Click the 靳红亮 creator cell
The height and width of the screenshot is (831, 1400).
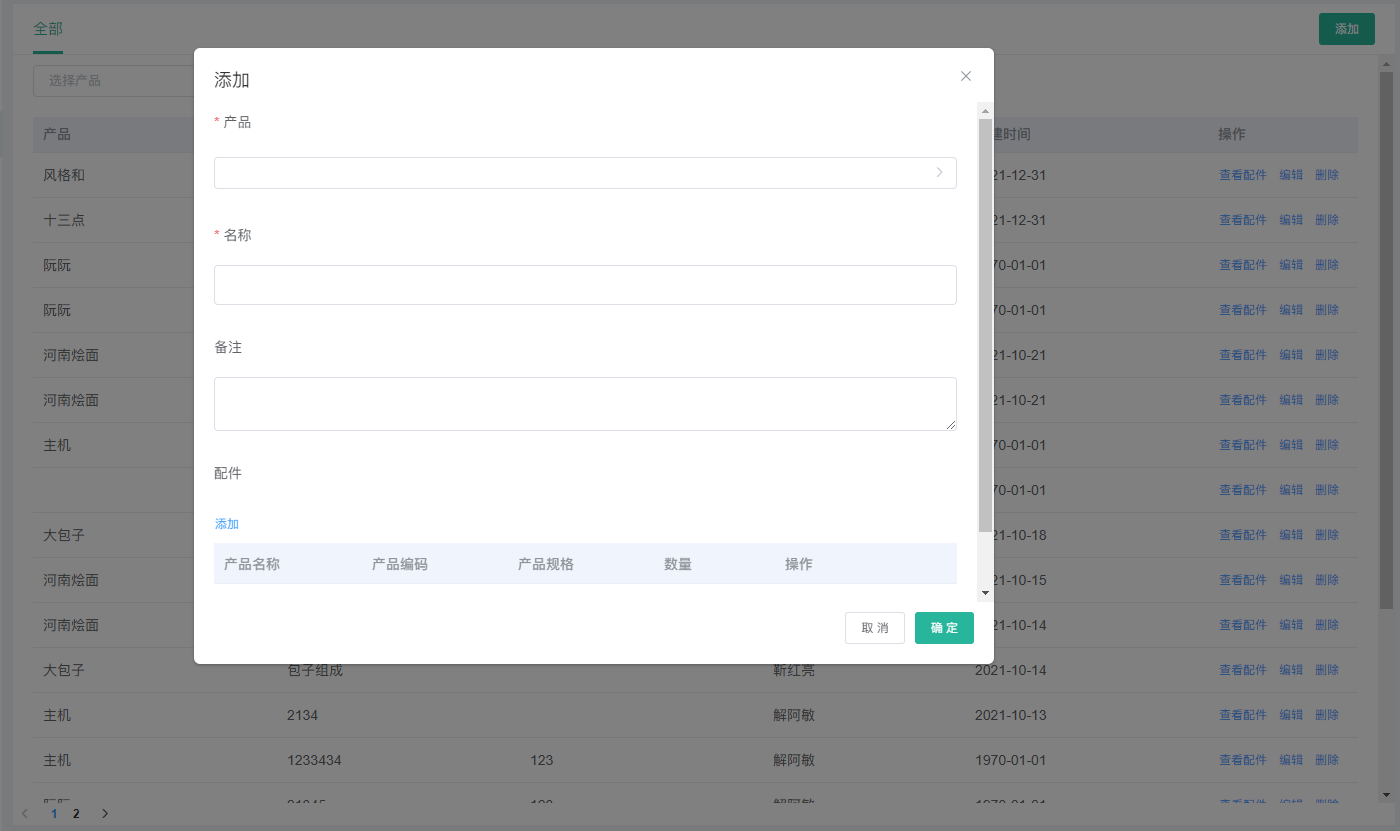[794, 670]
